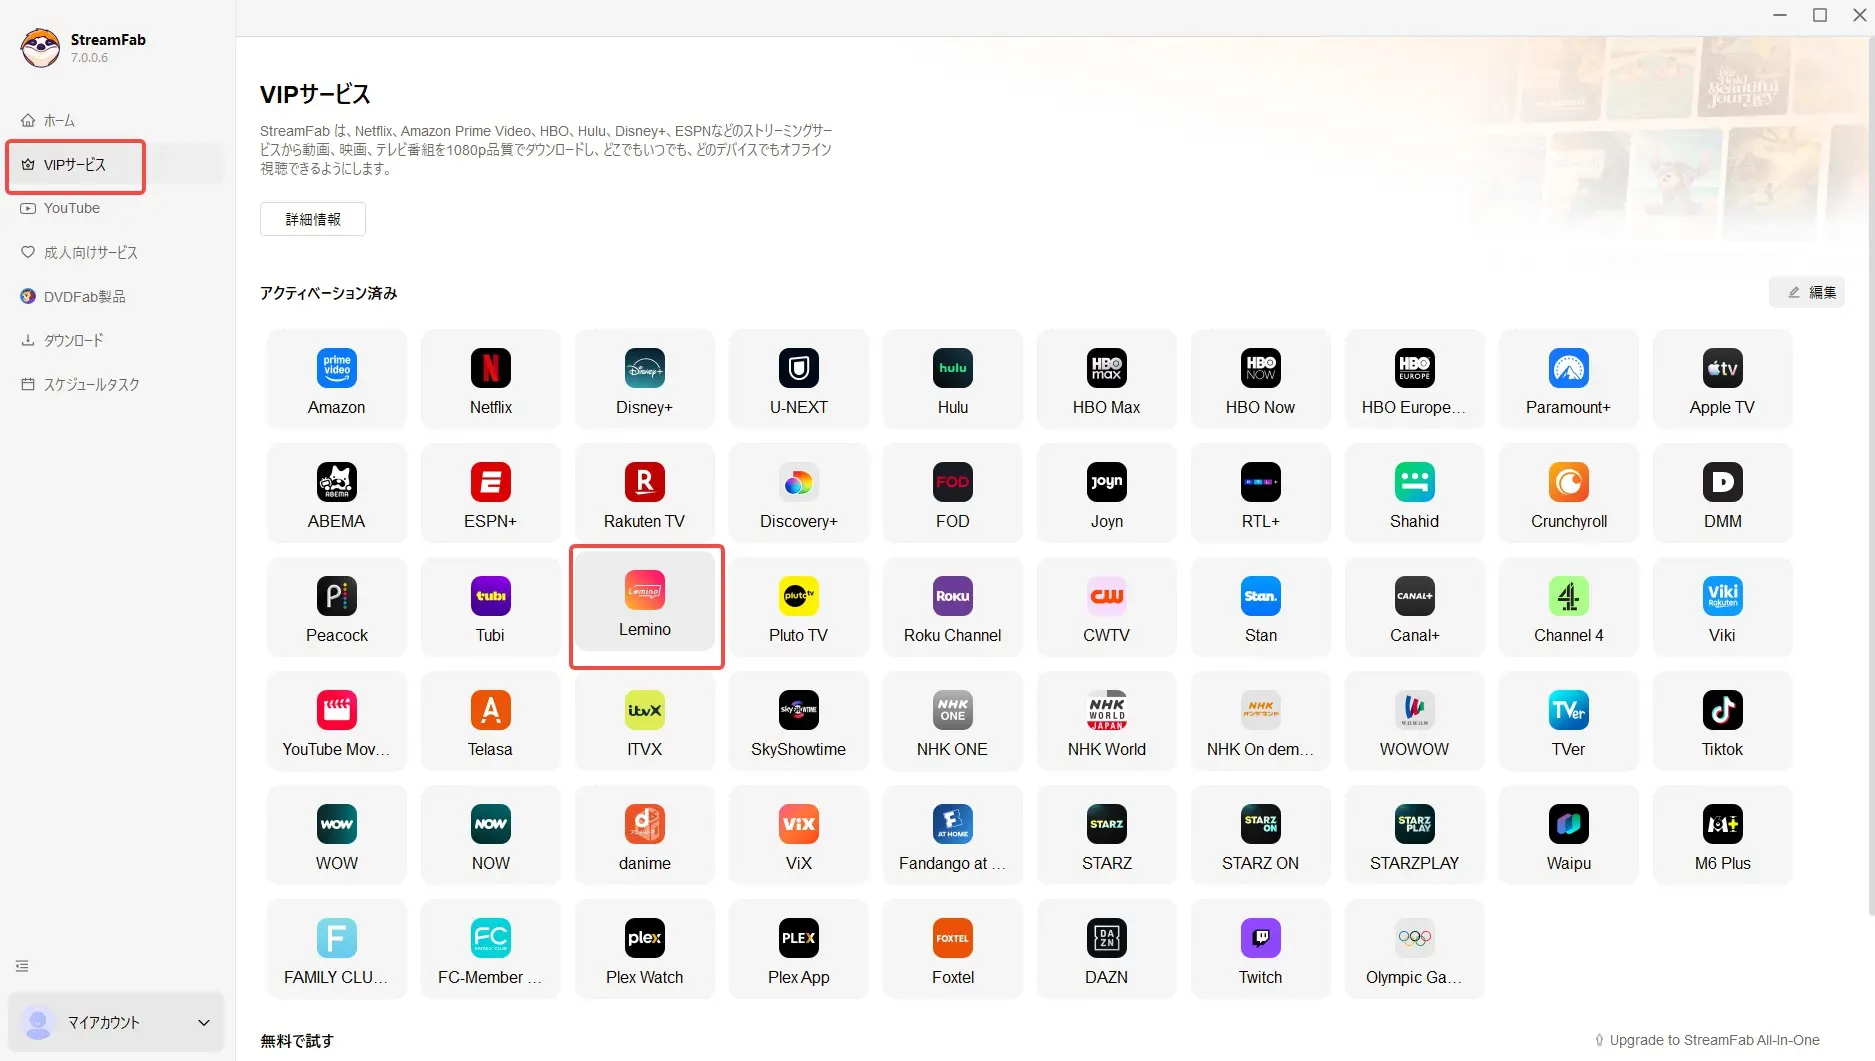1875x1061 pixels.
Task: Open the Roku Channel tile
Action: coord(953,608)
